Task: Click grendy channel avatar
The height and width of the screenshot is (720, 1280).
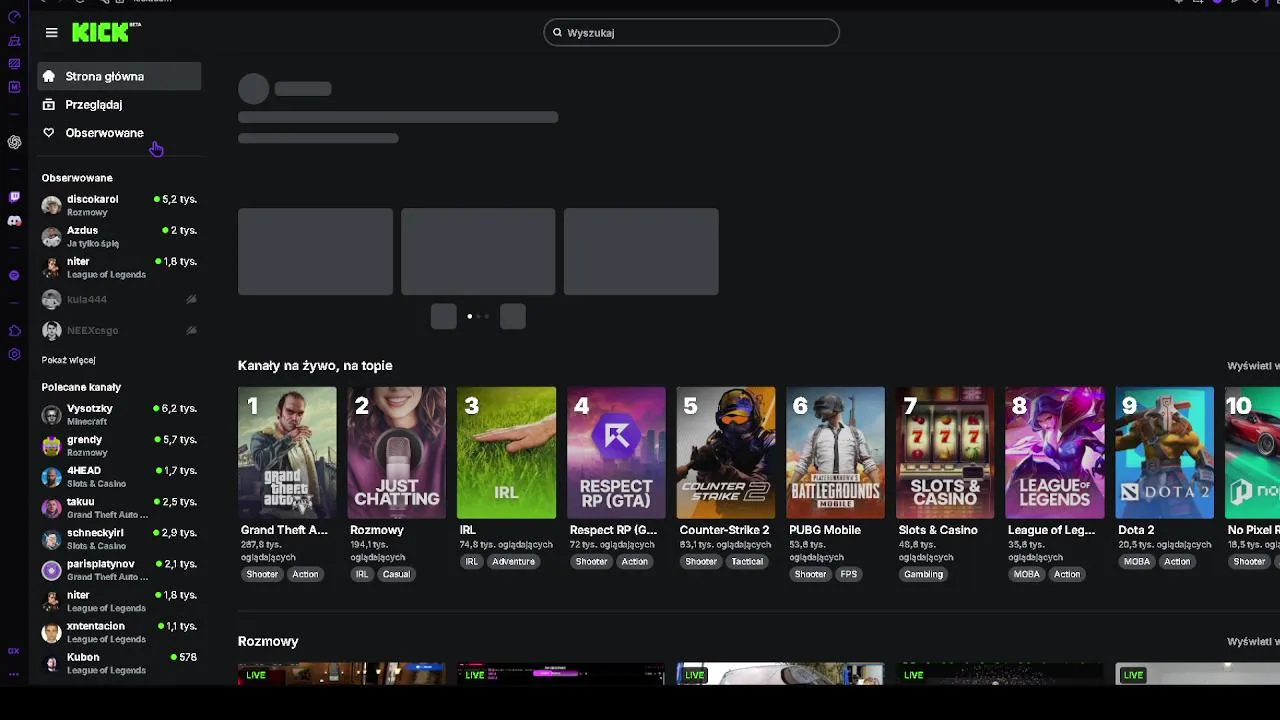Action: [x=51, y=445]
